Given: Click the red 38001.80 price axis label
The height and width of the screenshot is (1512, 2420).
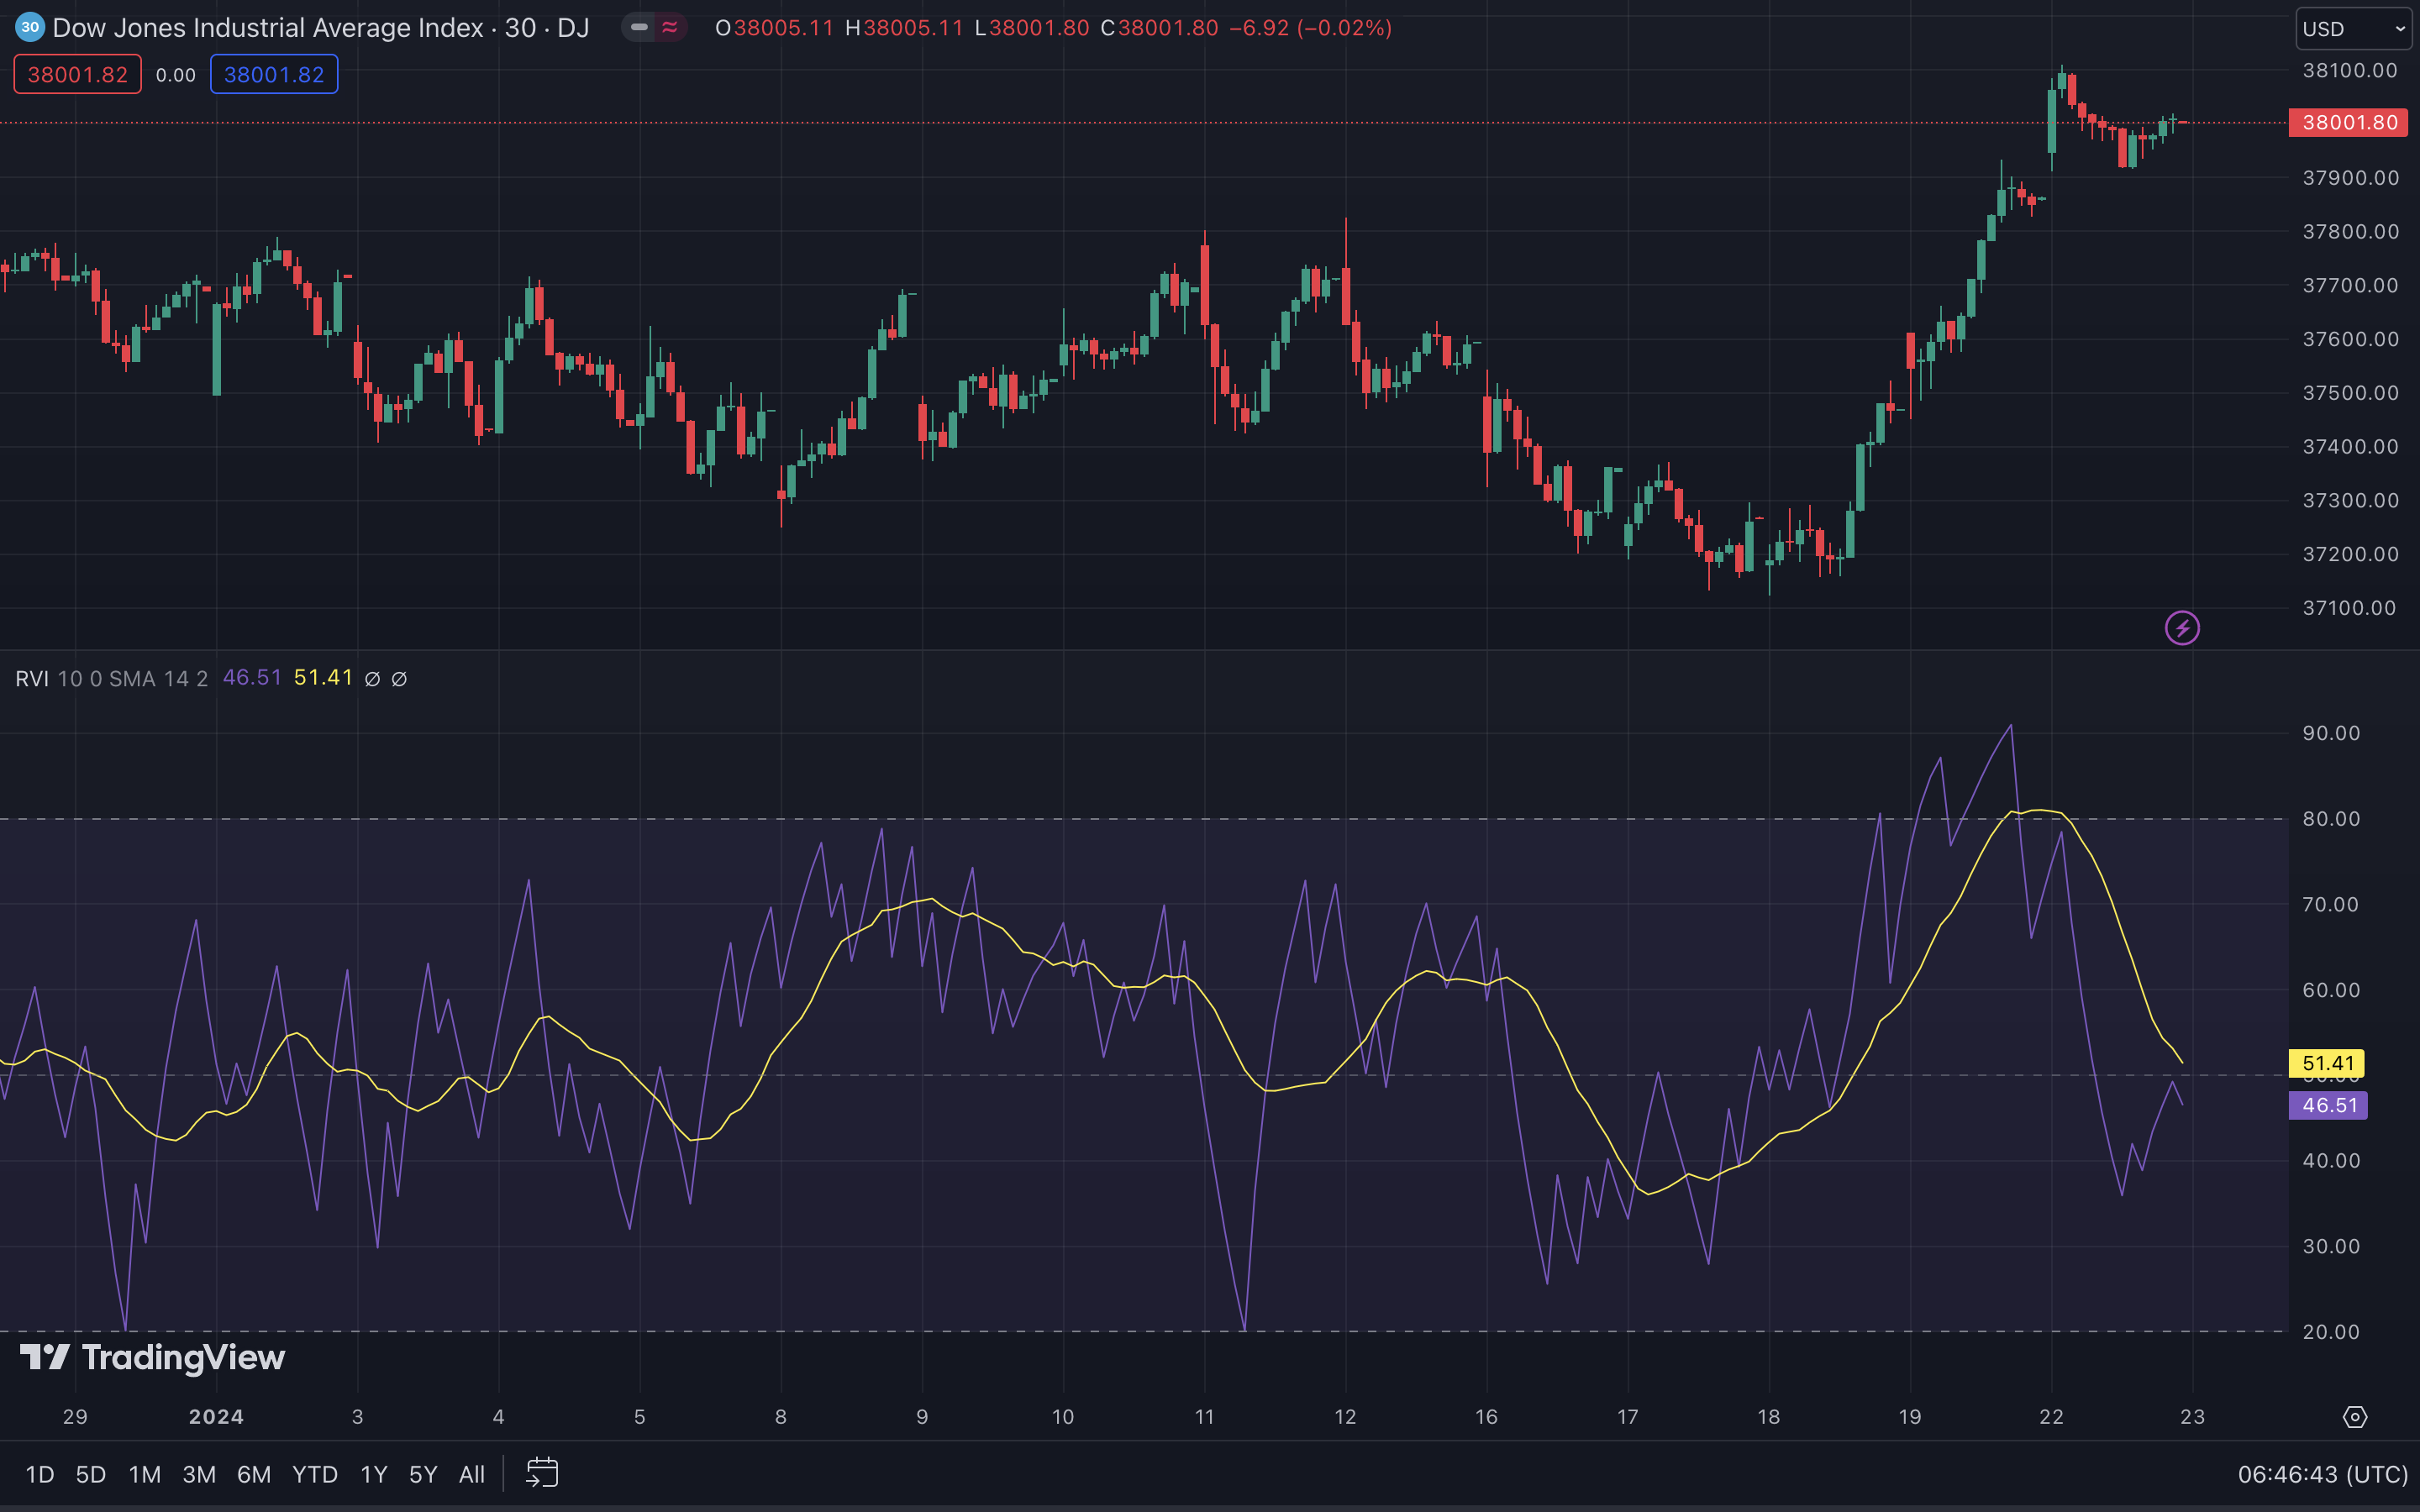Looking at the screenshot, I should [2349, 122].
